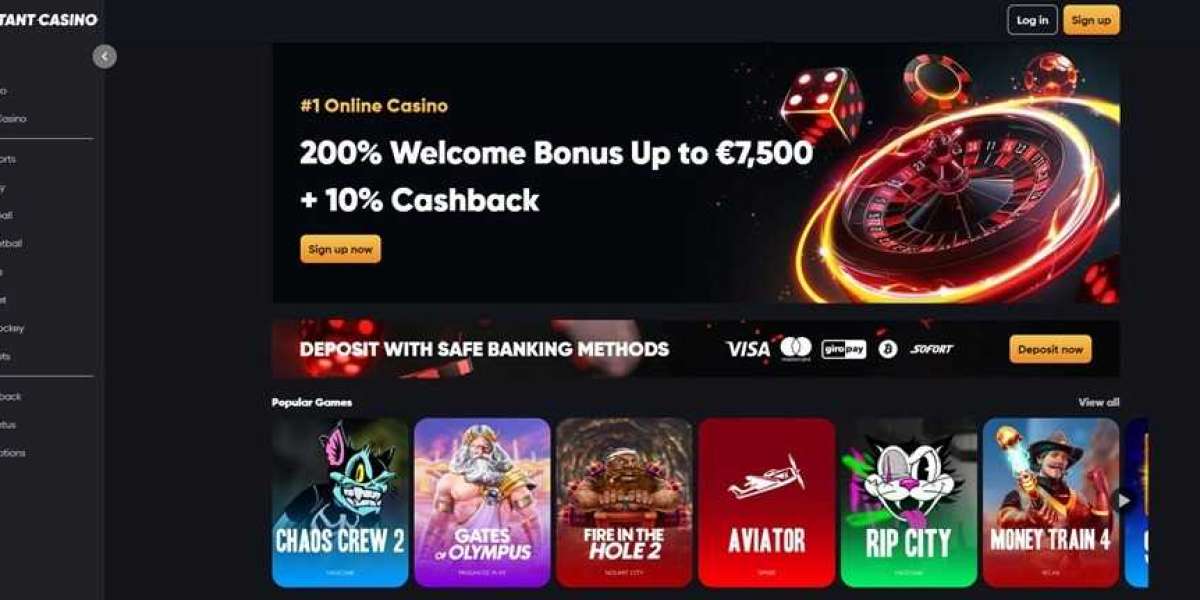This screenshot has height=600, width=1200.
Task: Open the Rip City game tile
Action: [x=908, y=502]
